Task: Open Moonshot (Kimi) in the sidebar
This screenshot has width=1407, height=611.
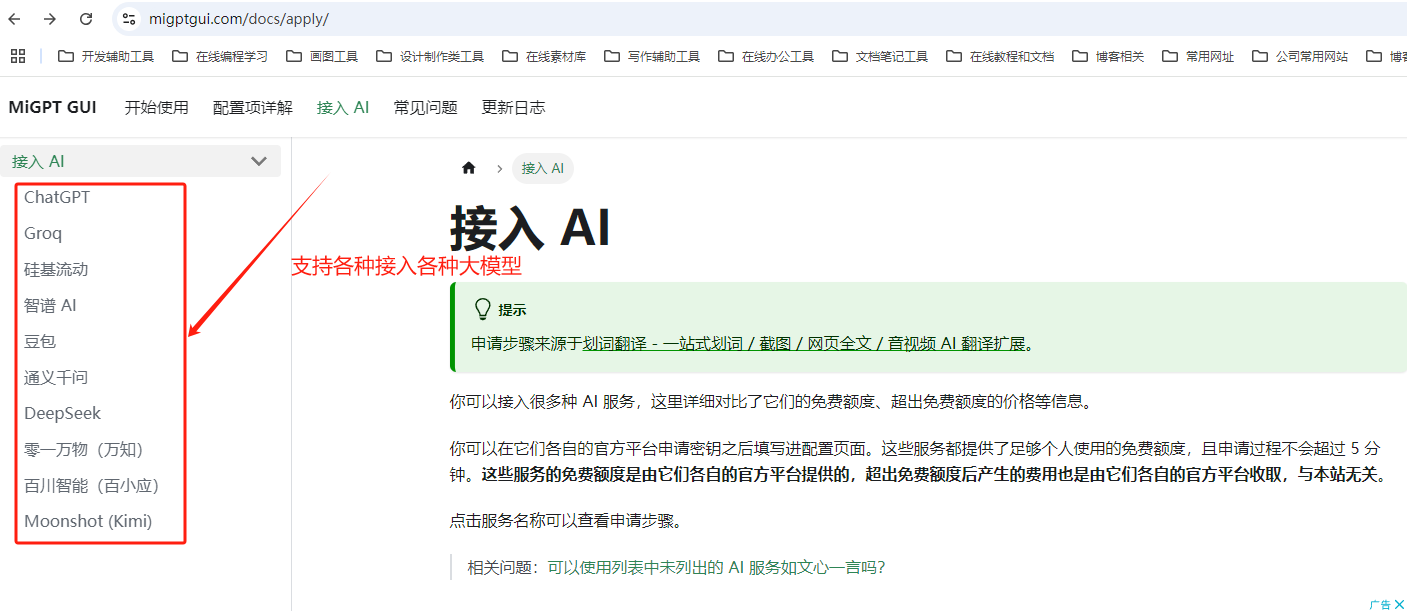Action: [x=88, y=521]
